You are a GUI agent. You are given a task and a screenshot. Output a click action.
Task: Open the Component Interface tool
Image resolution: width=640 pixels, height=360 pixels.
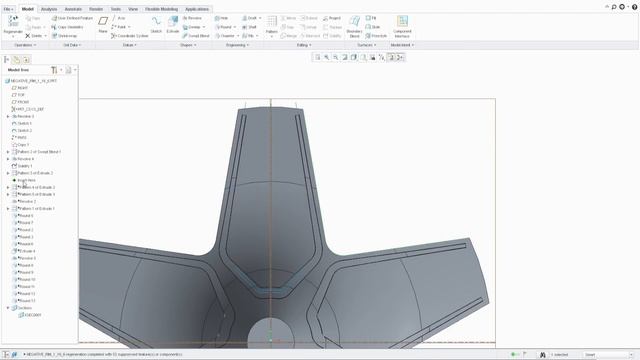coord(402,26)
